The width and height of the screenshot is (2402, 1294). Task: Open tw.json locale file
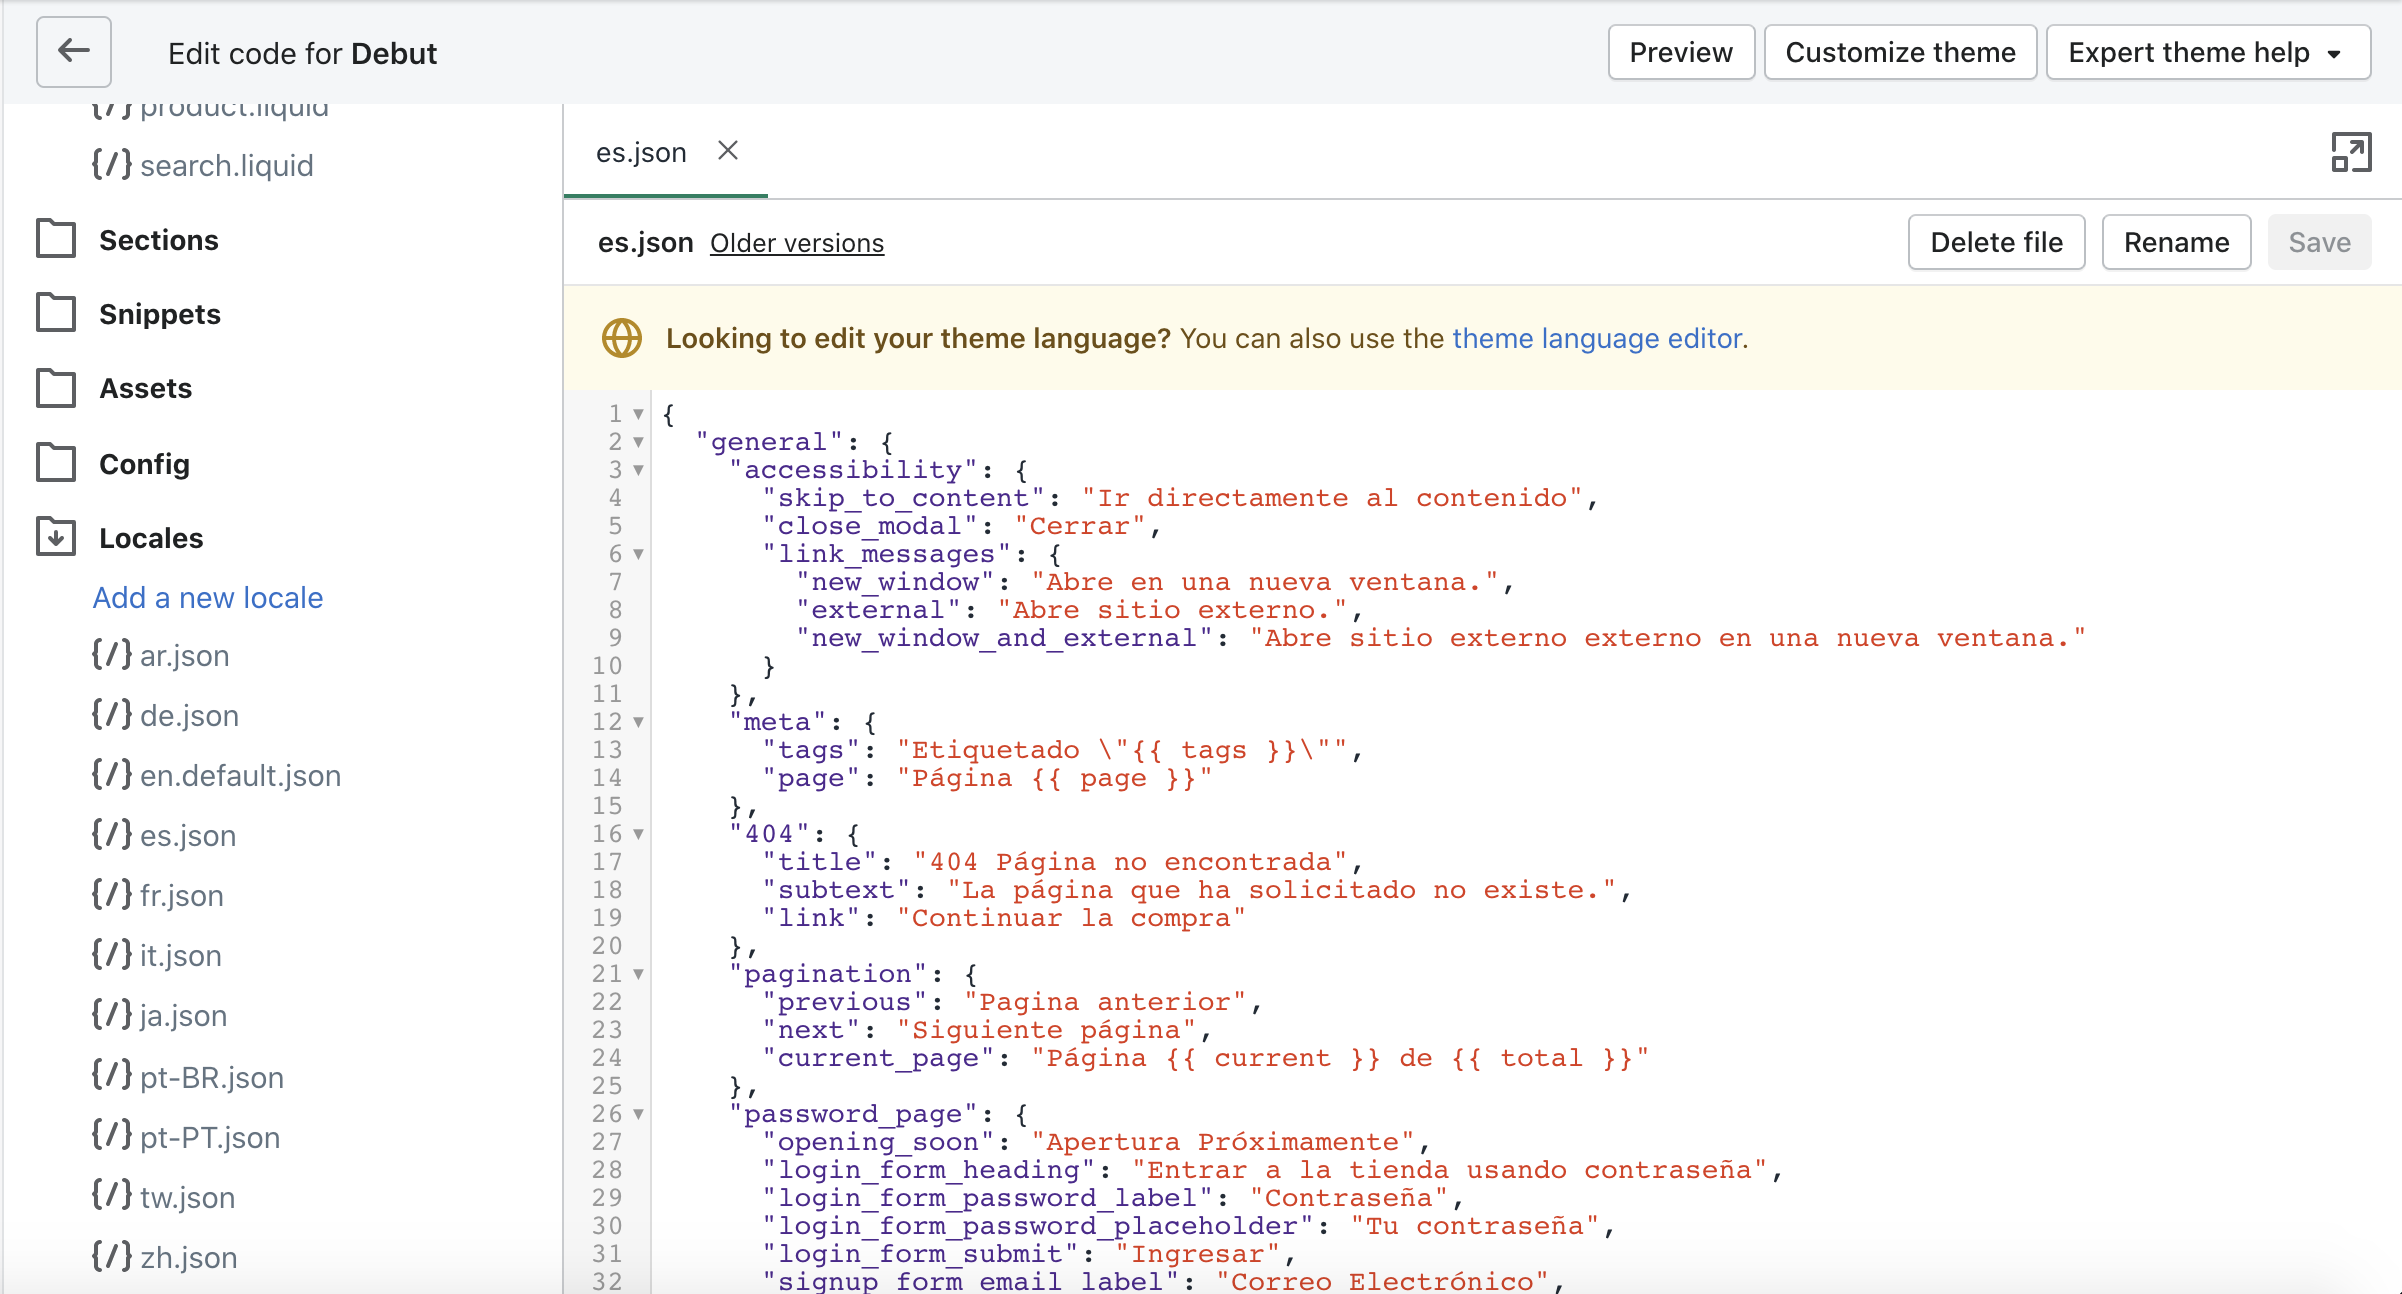tap(187, 1197)
